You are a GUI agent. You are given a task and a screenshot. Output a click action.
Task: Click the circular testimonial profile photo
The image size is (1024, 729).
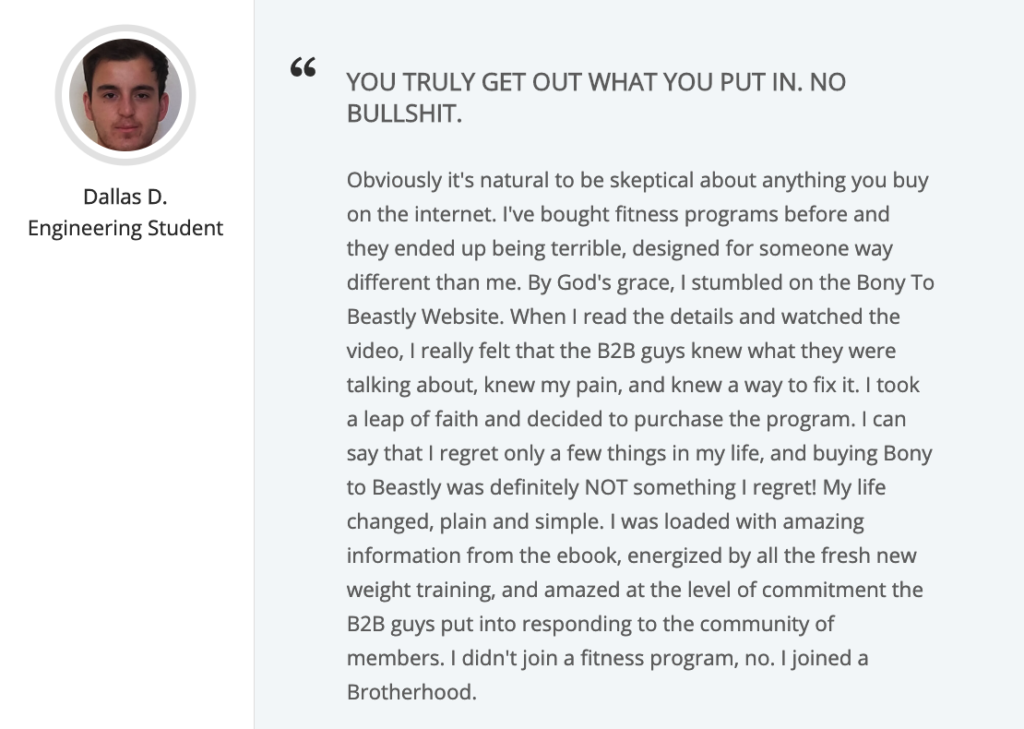pyautogui.click(x=125, y=96)
